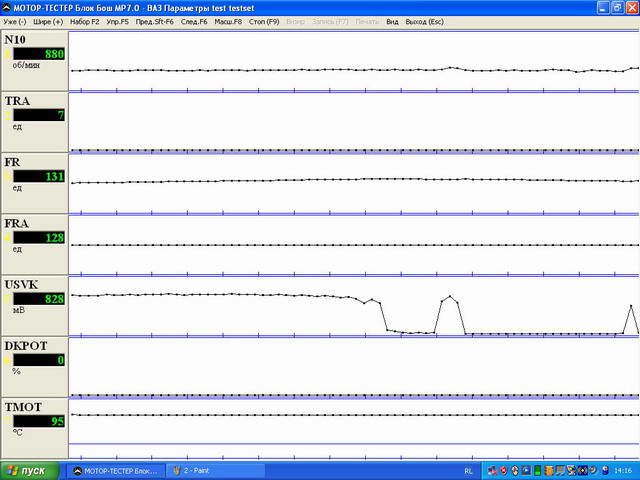Click the FR value display 131
This screenshot has width=640, height=480.
point(39,176)
